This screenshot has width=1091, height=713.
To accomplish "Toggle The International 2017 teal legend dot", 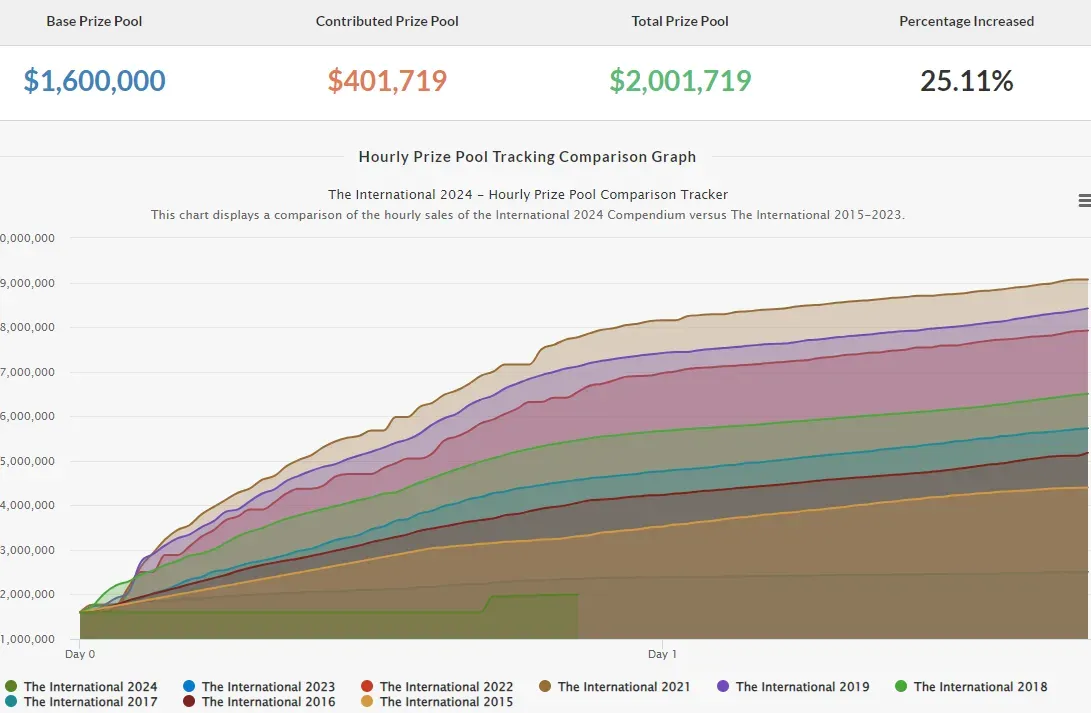I will (x=11, y=702).
